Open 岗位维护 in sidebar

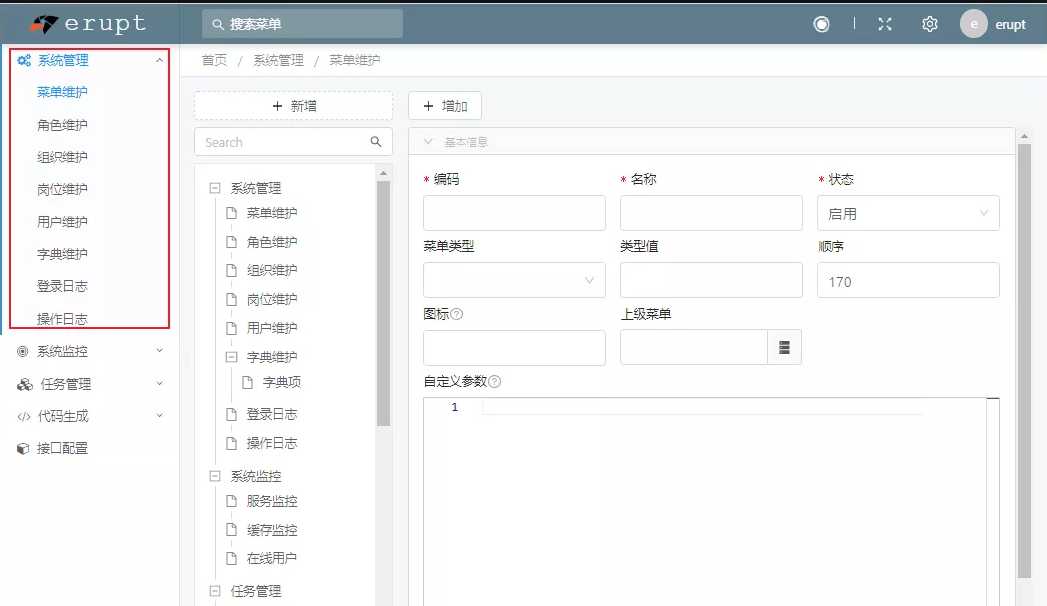click(x=62, y=190)
